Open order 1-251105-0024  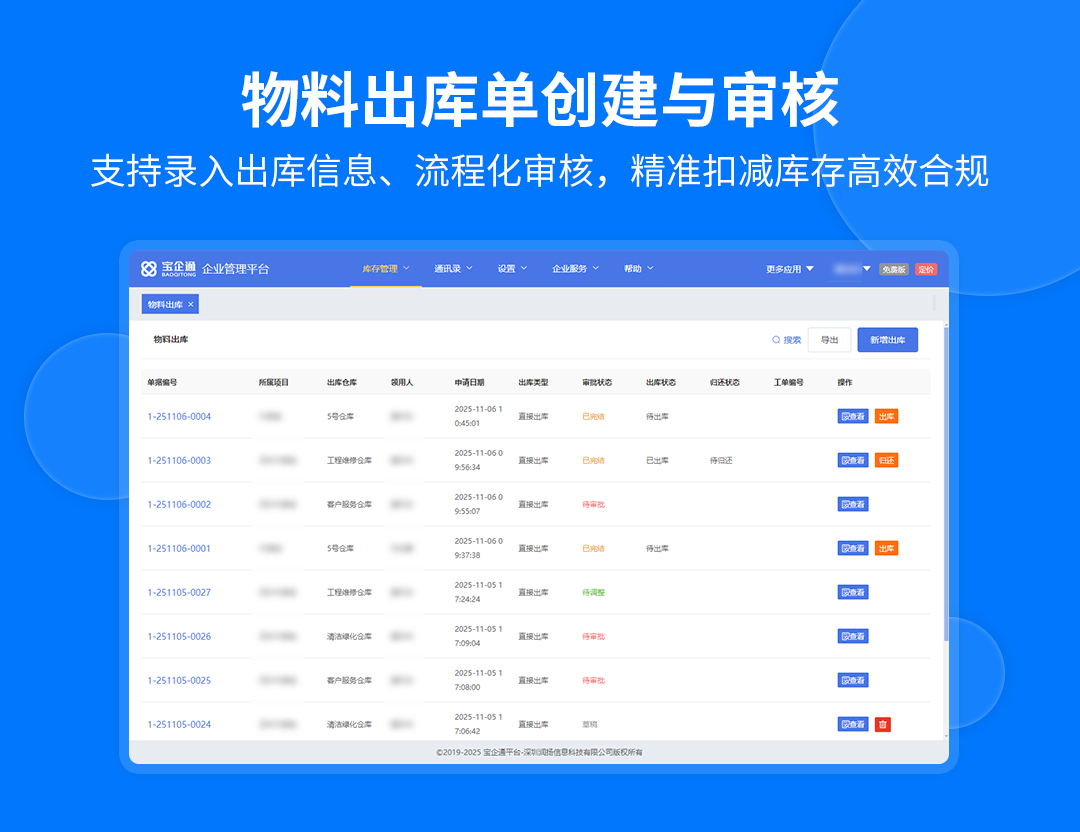pos(179,725)
